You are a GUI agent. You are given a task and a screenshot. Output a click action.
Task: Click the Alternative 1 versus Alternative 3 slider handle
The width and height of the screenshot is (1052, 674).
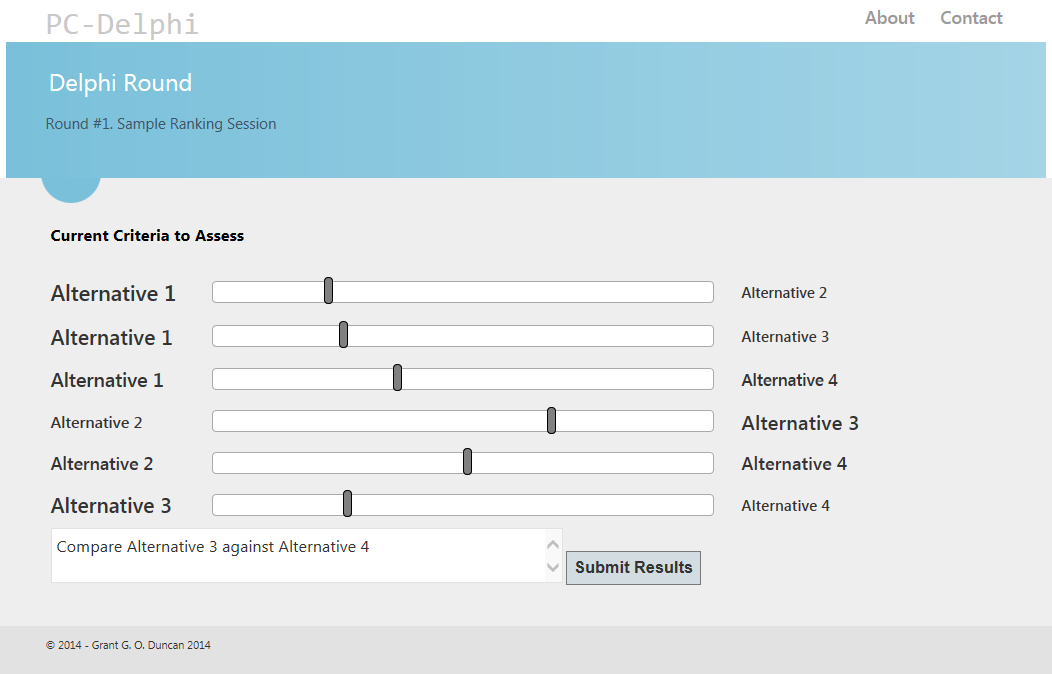344,334
